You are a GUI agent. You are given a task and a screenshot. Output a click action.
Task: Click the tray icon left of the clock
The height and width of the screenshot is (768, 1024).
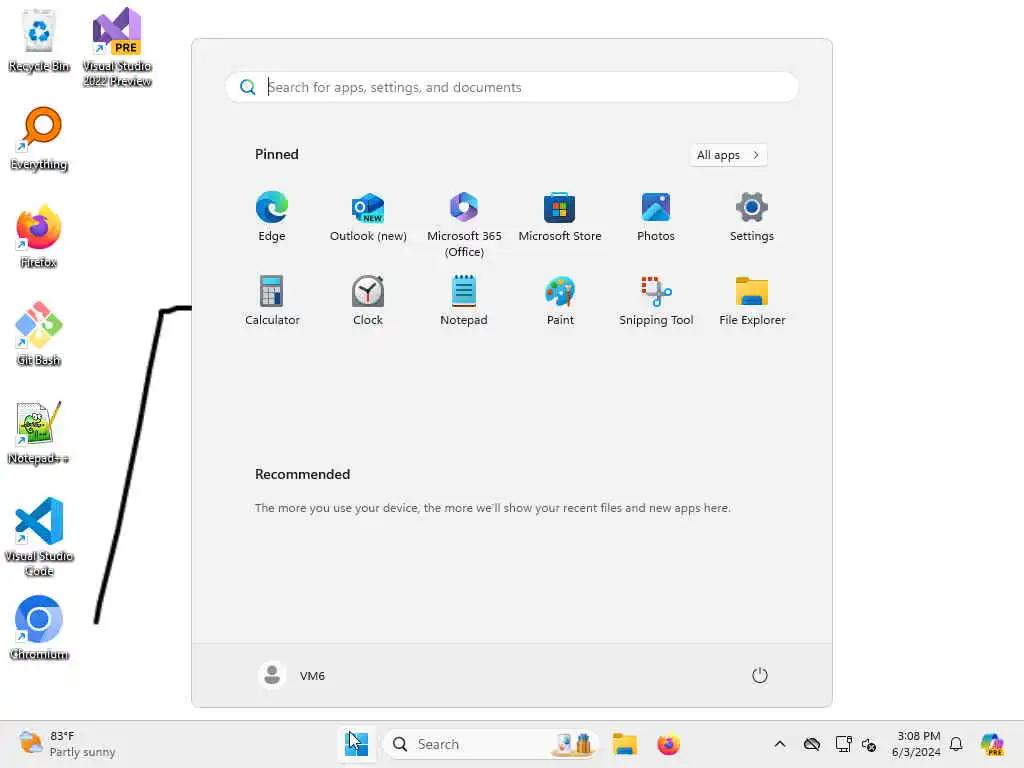(x=869, y=744)
